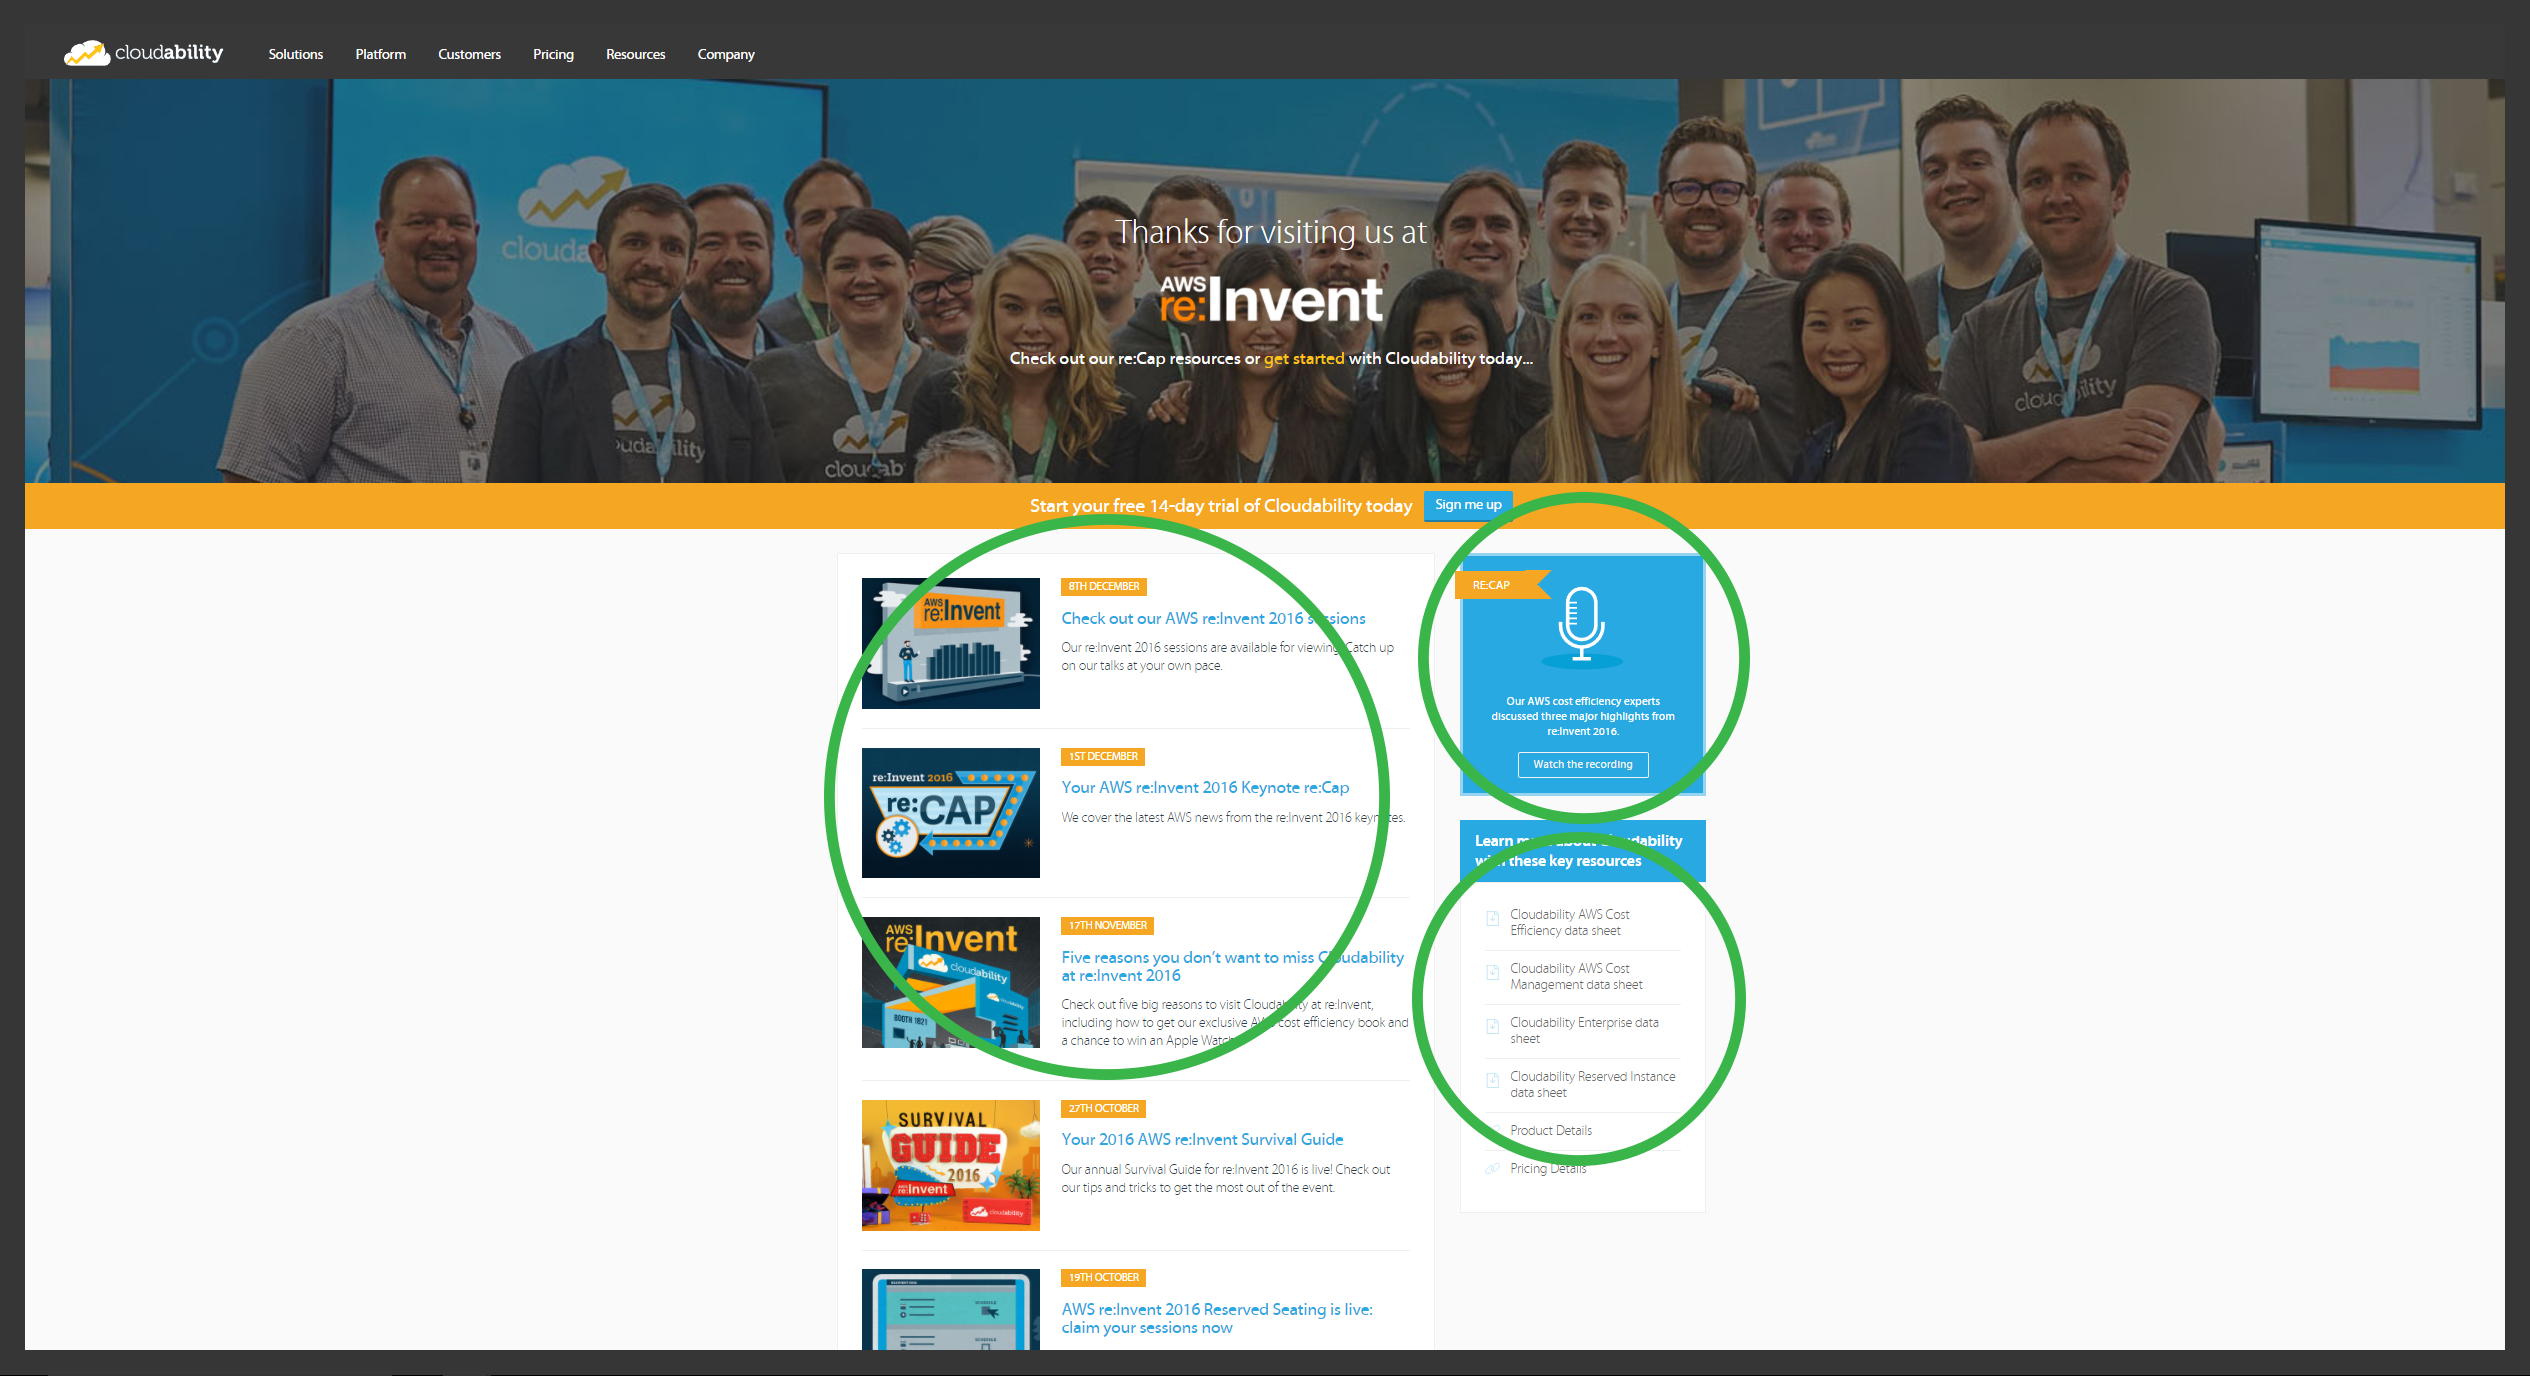Click the Cloudability booth re:Invent thumbnail
The height and width of the screenshot is (1376, 2530).
951,982
